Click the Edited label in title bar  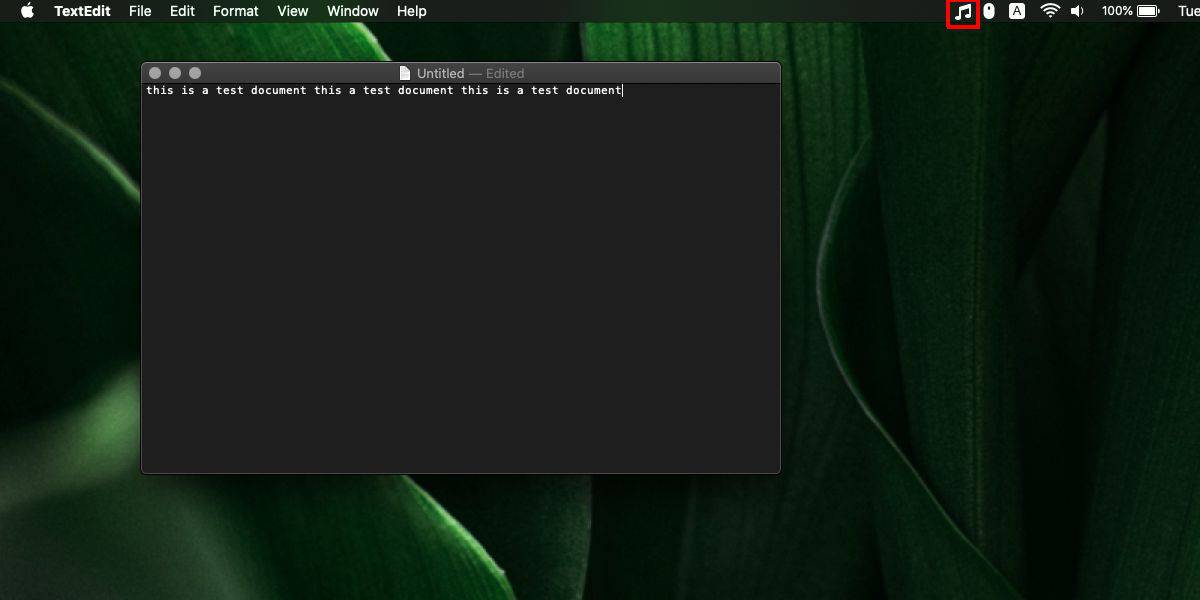point(505,73)
